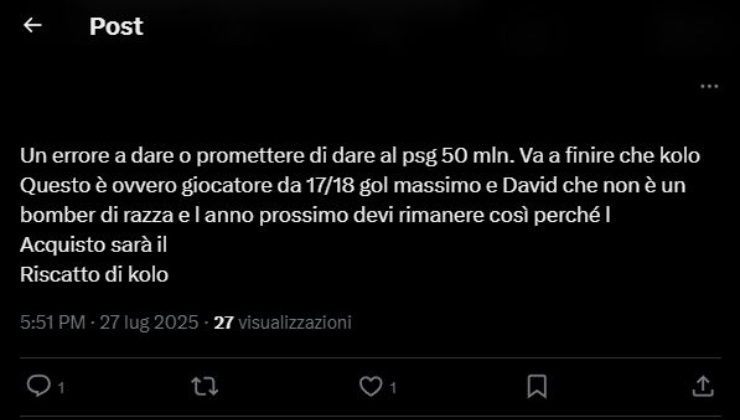Click the line starting "Questo è ovvero giocatore"
This screenshot has width=740, height=420.
353,186
